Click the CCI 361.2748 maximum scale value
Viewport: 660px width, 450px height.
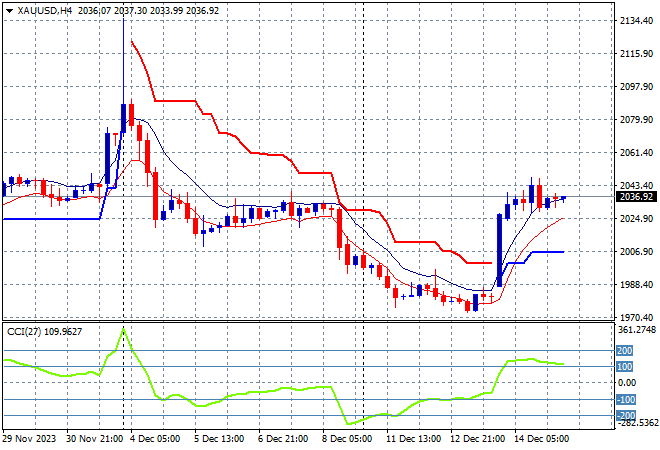[638, 329]
